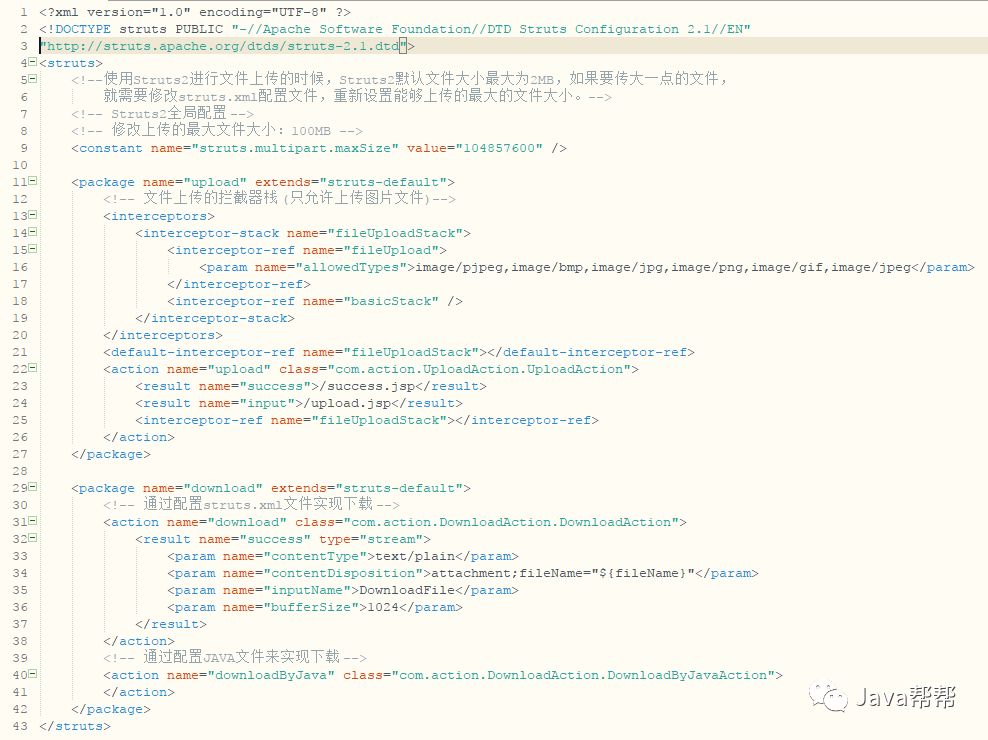The image size is (988, 740).
Task: Collapse the struts element fold at line 4
Action: (x=32, y=62)
